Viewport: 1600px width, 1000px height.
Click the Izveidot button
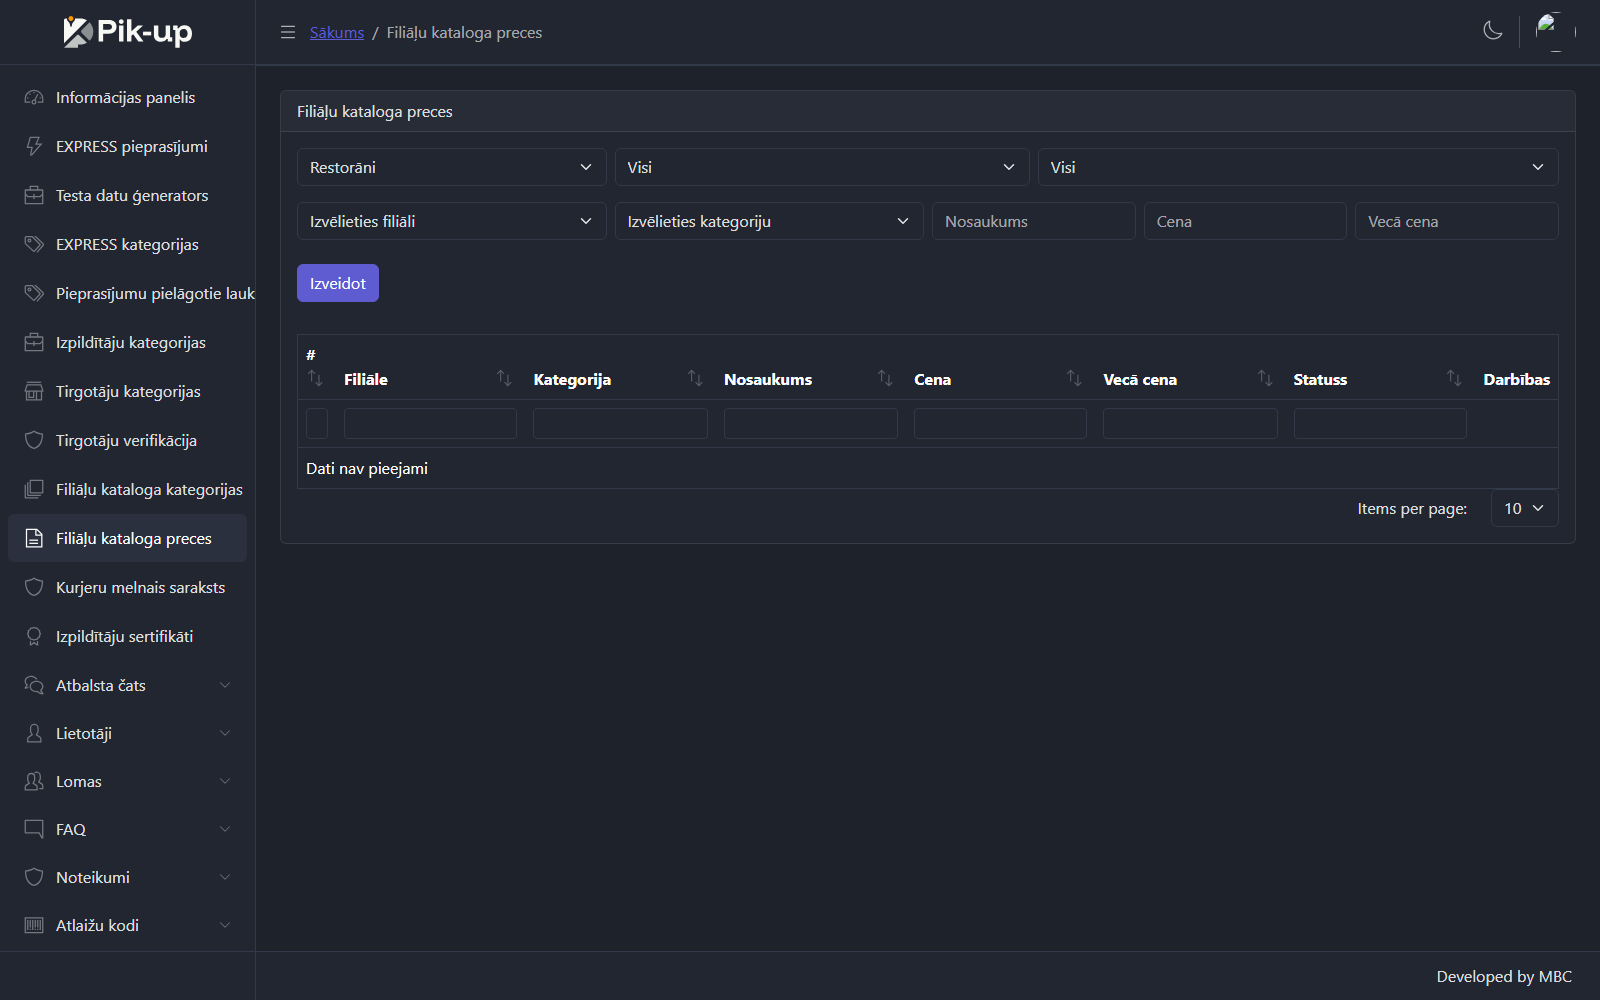(x=338, y=283)
